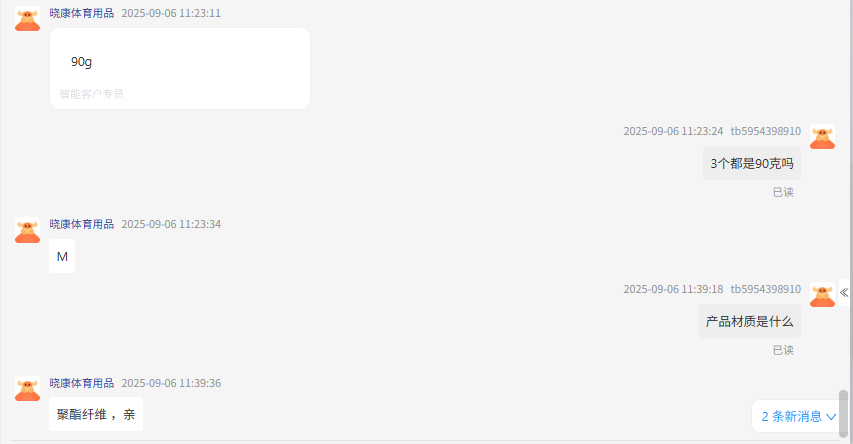Click the M reply bubble
853x444 pixels.
[62, 256]
